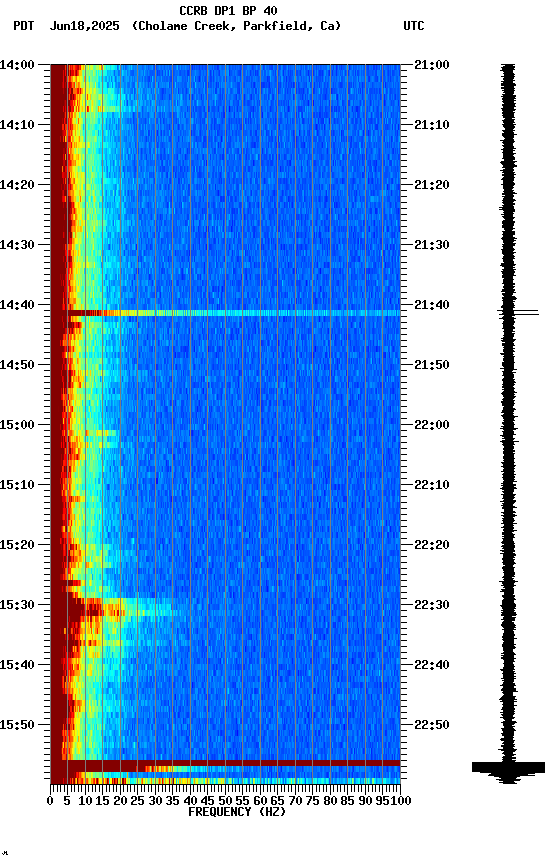This screenshot has width=552, height=864.
Task: Click the 15:40 PDT time label
Action: tap(17, 665)
